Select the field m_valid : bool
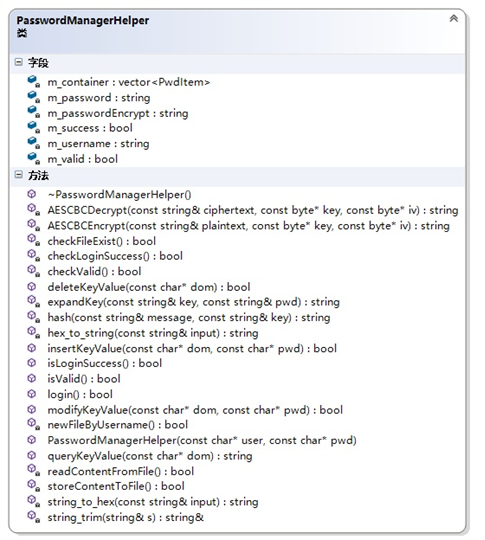The height and width of the screenshot is (540, 485). [83, 159]
